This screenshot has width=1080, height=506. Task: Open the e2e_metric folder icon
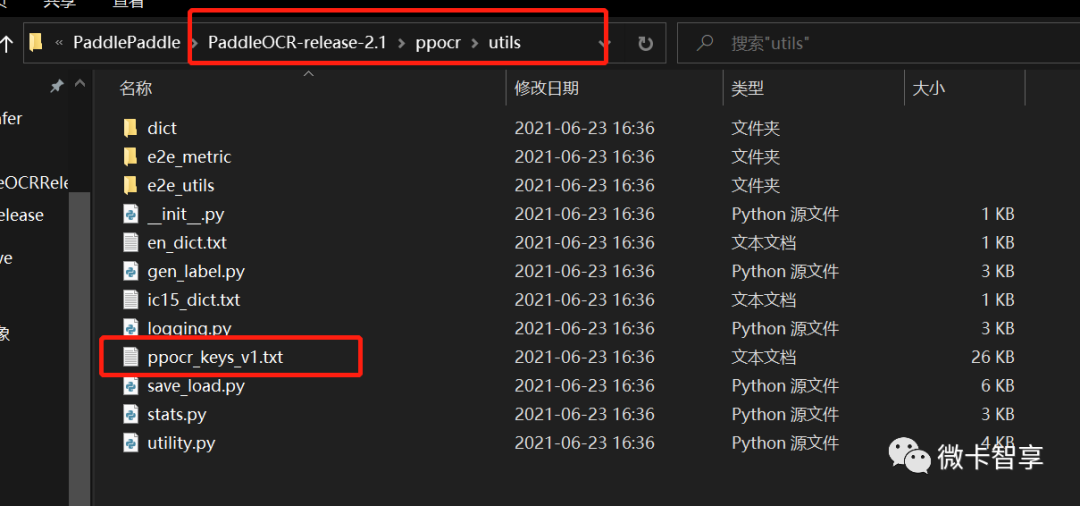pos(130,157)
